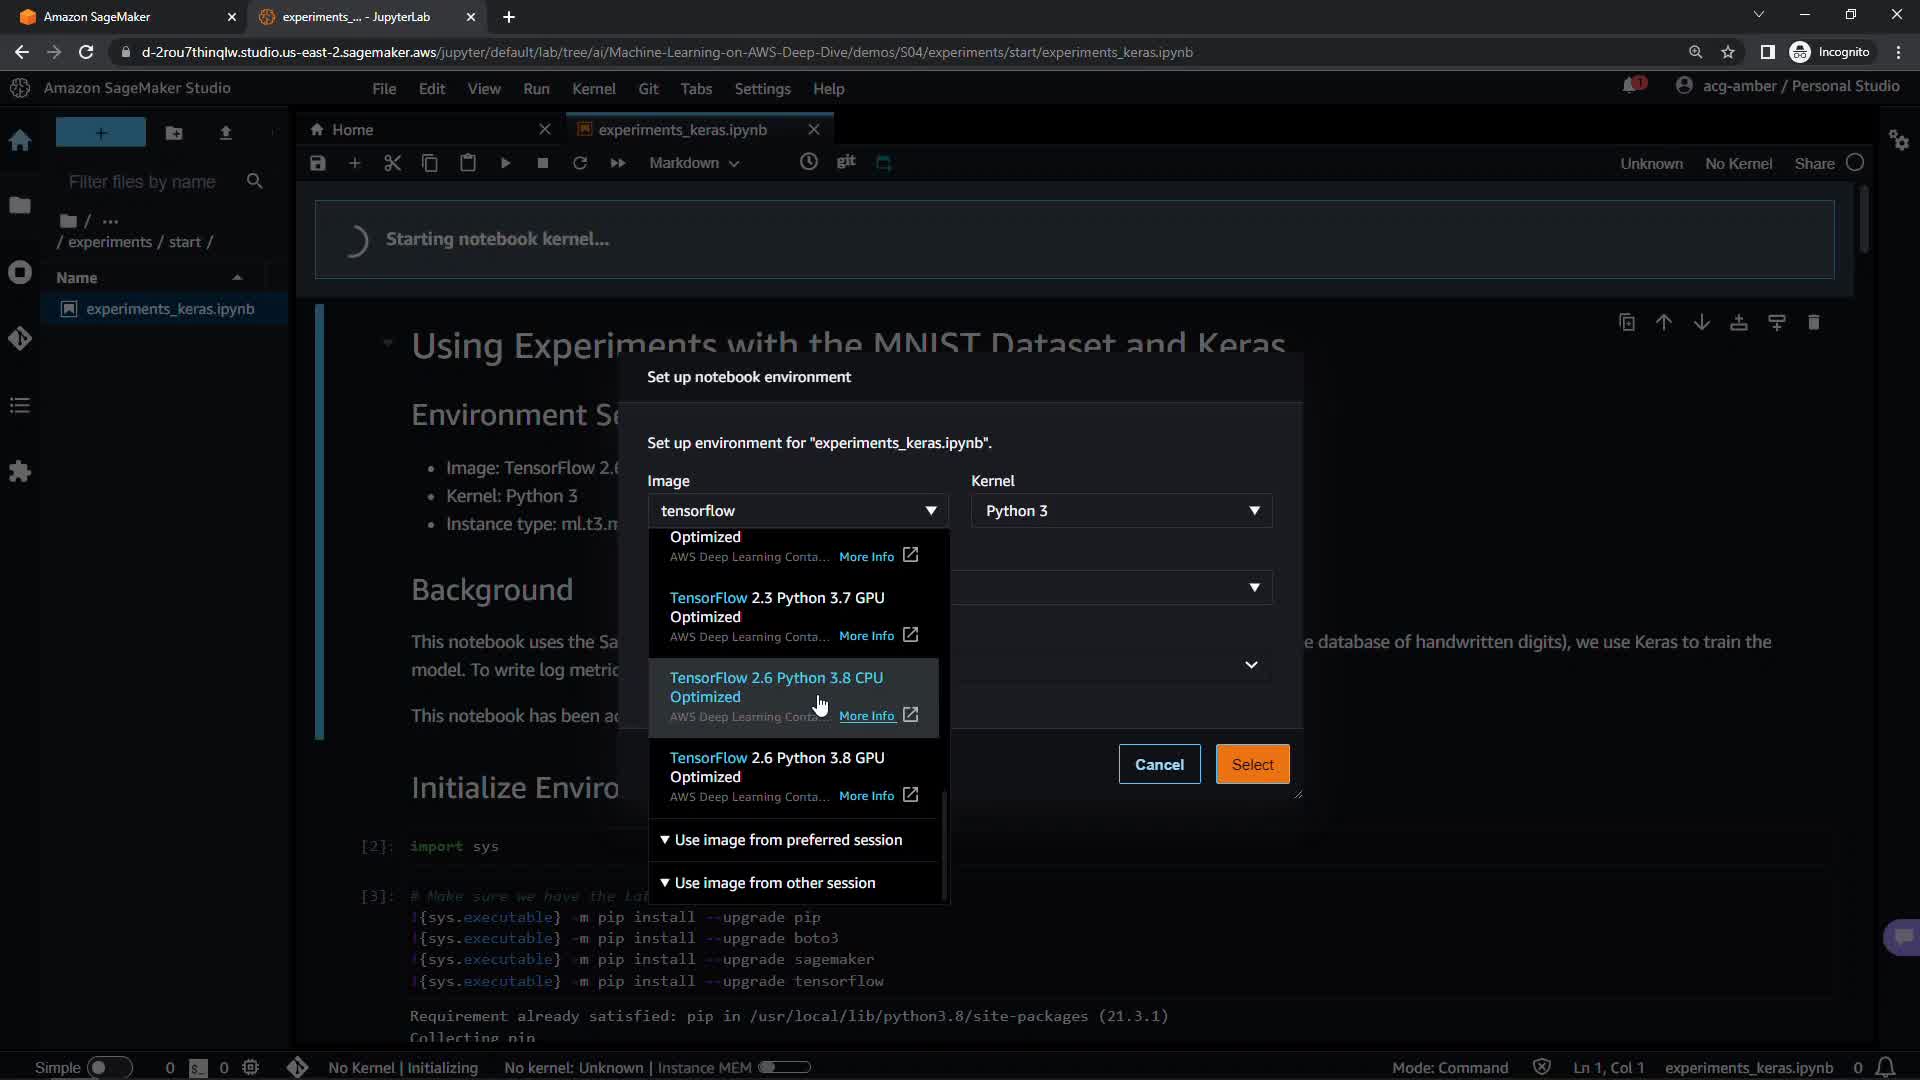Open the Git sidebar icon
The image size is (1920, 1080).
(20, 339)
